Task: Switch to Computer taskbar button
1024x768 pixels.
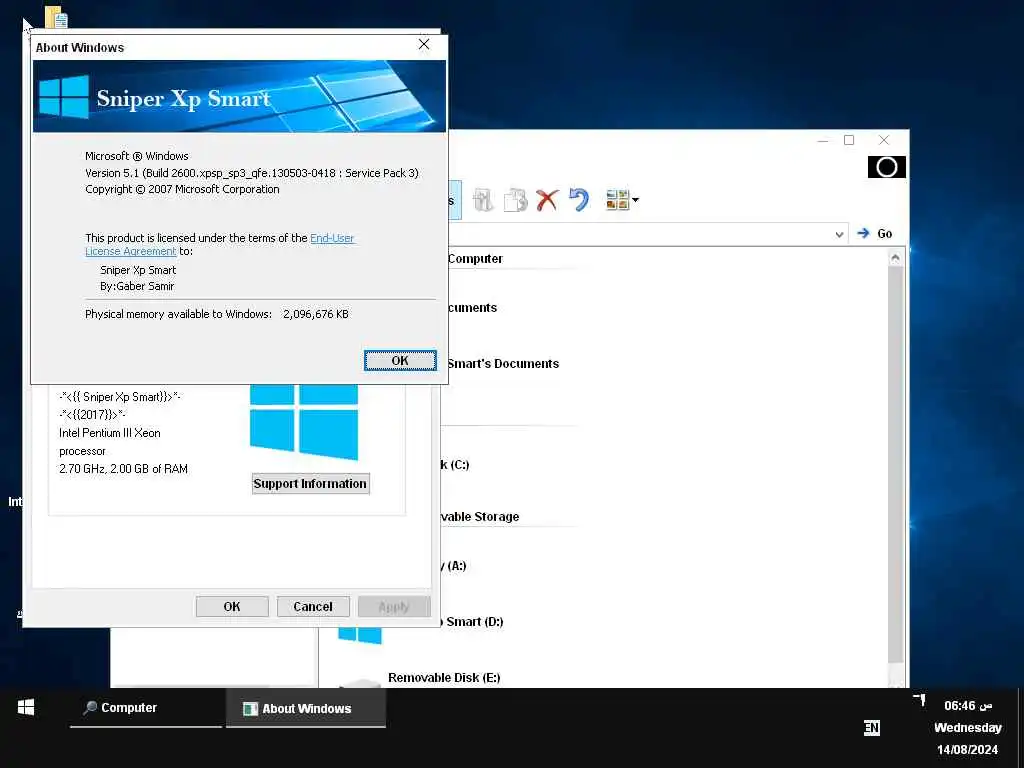Action: [x=146, y=708]
